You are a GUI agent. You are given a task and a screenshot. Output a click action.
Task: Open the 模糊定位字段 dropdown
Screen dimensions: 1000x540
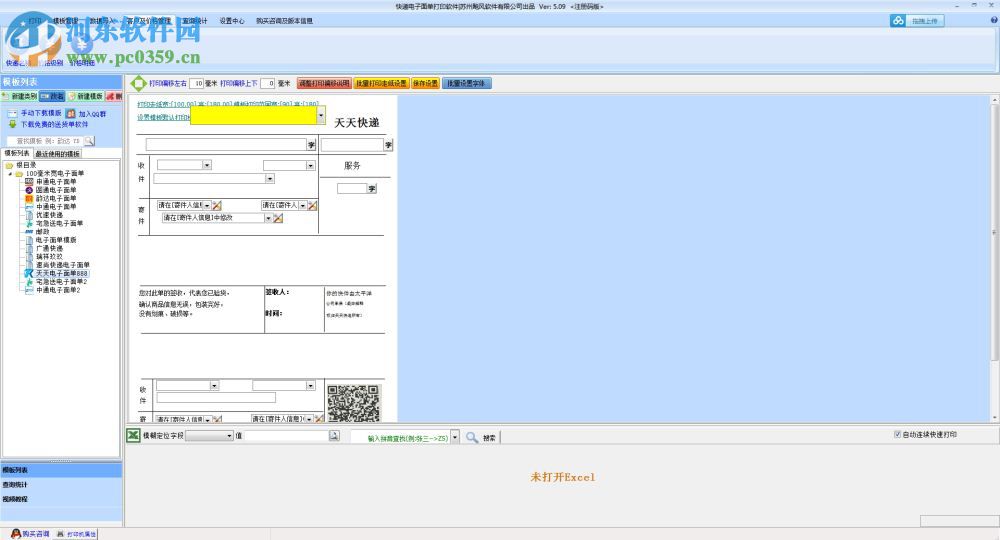click(x=230, y=435)
